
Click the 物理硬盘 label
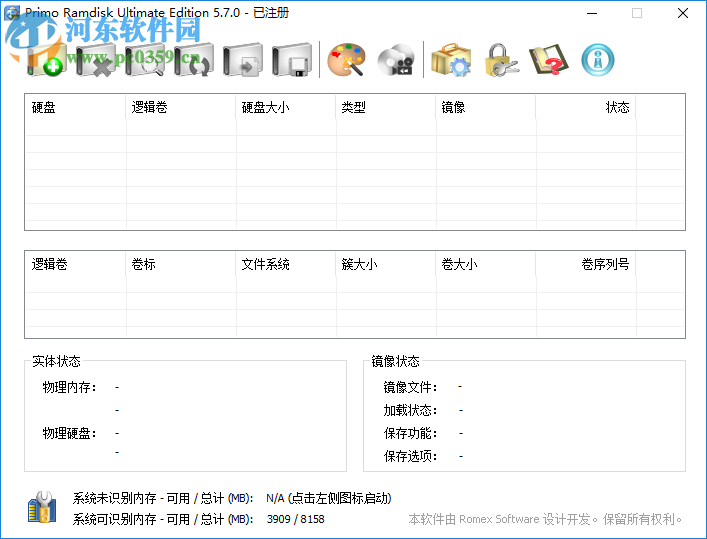(69, 433)
